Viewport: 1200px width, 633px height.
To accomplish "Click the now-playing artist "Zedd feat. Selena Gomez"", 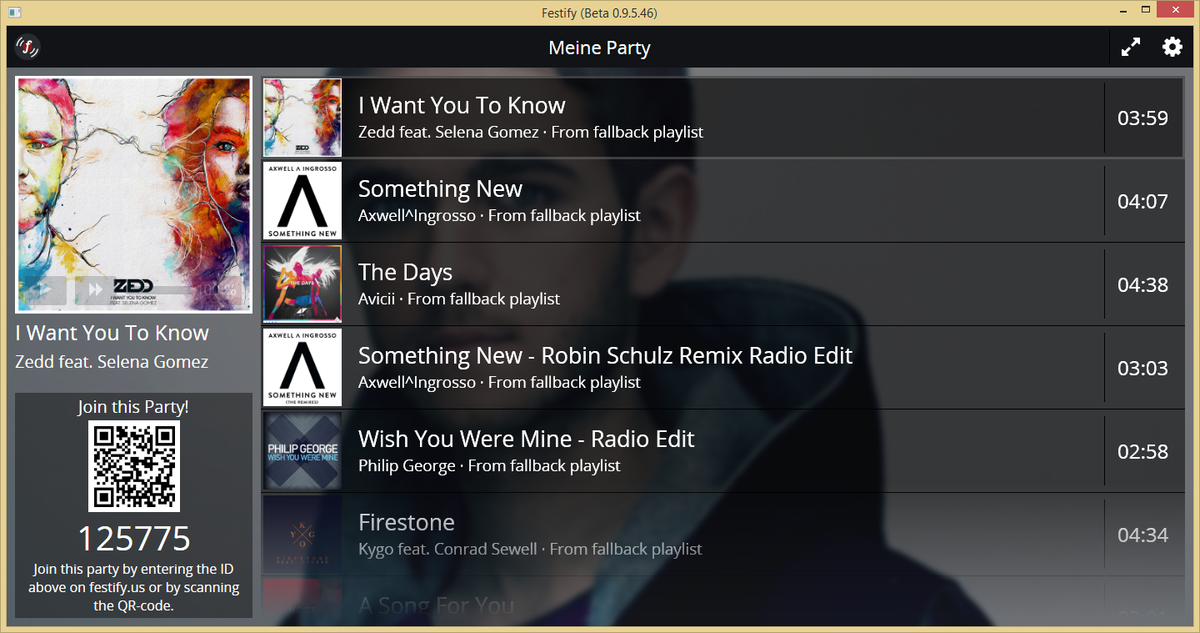I will pyautogui.click(x=112, y=362).
